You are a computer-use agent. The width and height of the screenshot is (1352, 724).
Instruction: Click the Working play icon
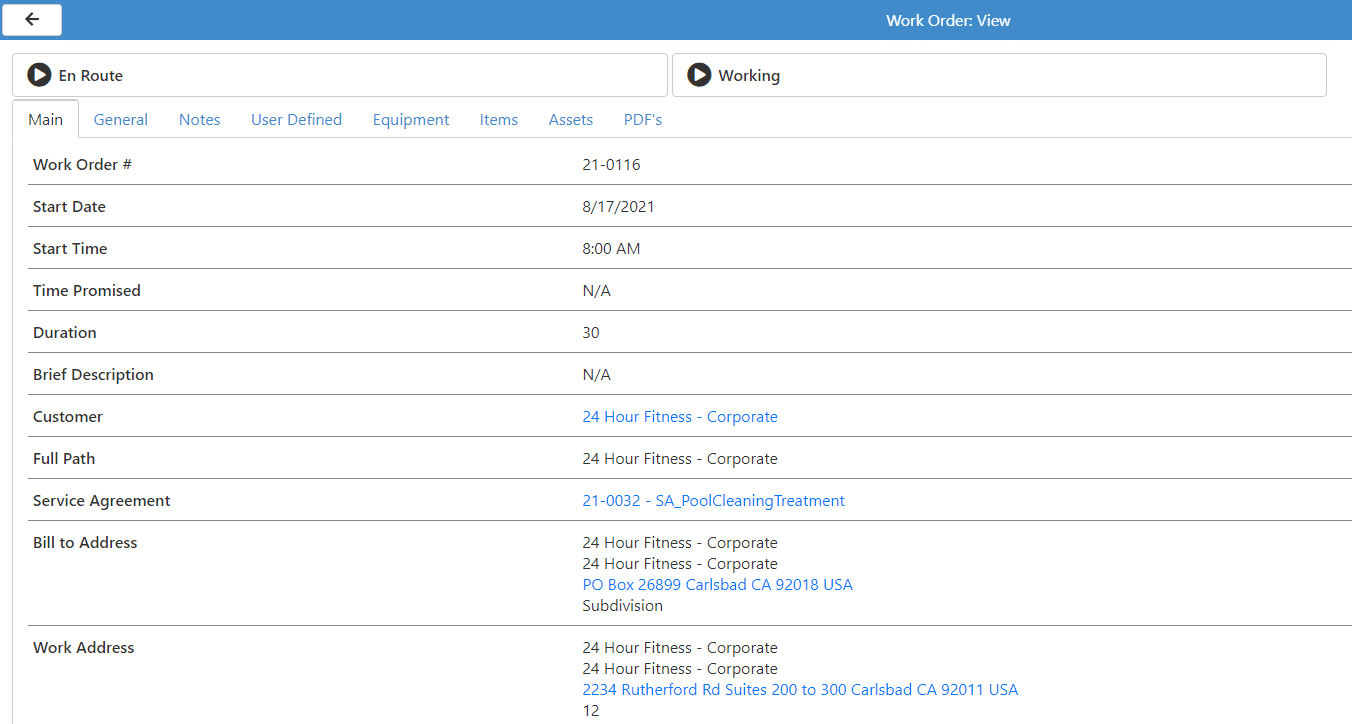click(x=700, y=75)
